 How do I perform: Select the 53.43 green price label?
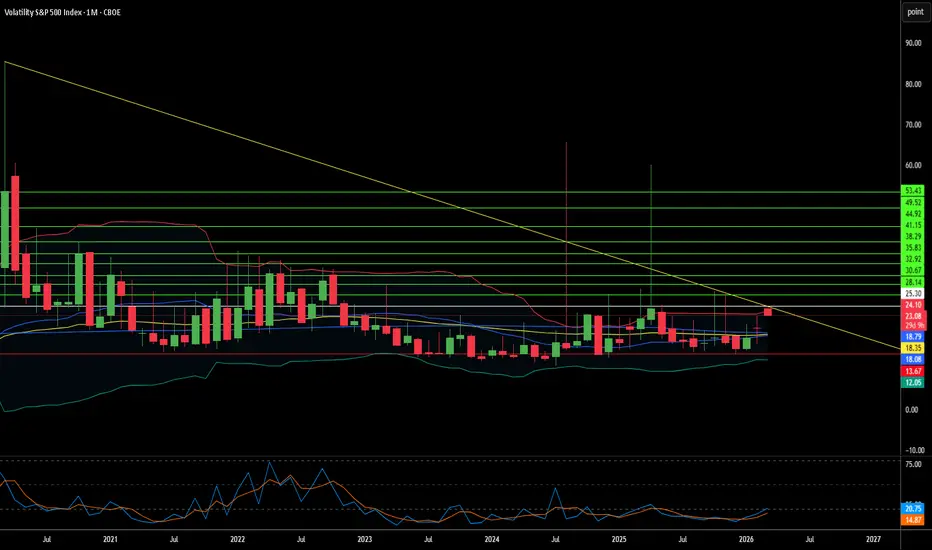[x=913, y=191]
